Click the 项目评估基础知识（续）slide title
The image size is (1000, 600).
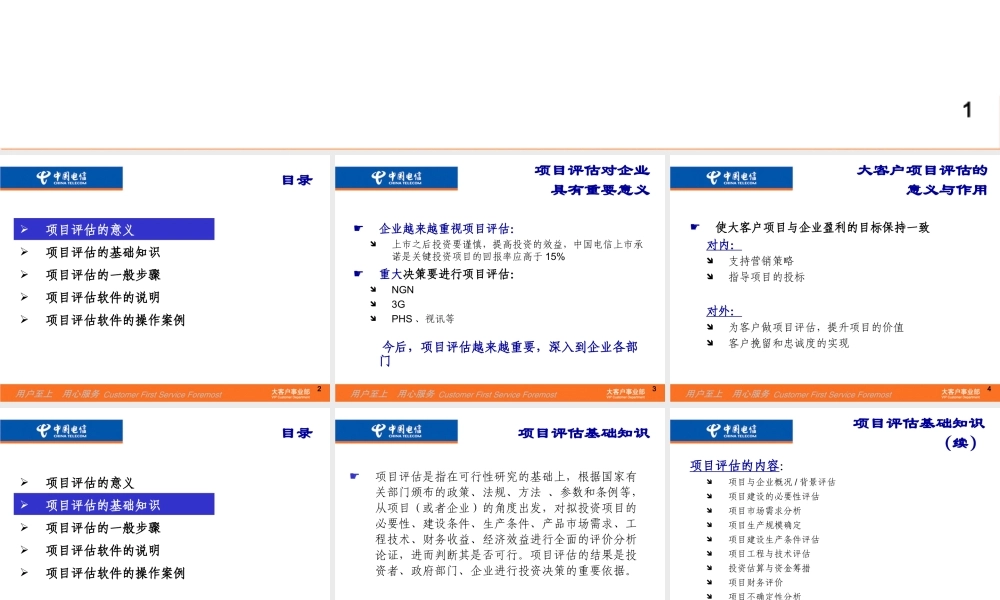point(919,433)
